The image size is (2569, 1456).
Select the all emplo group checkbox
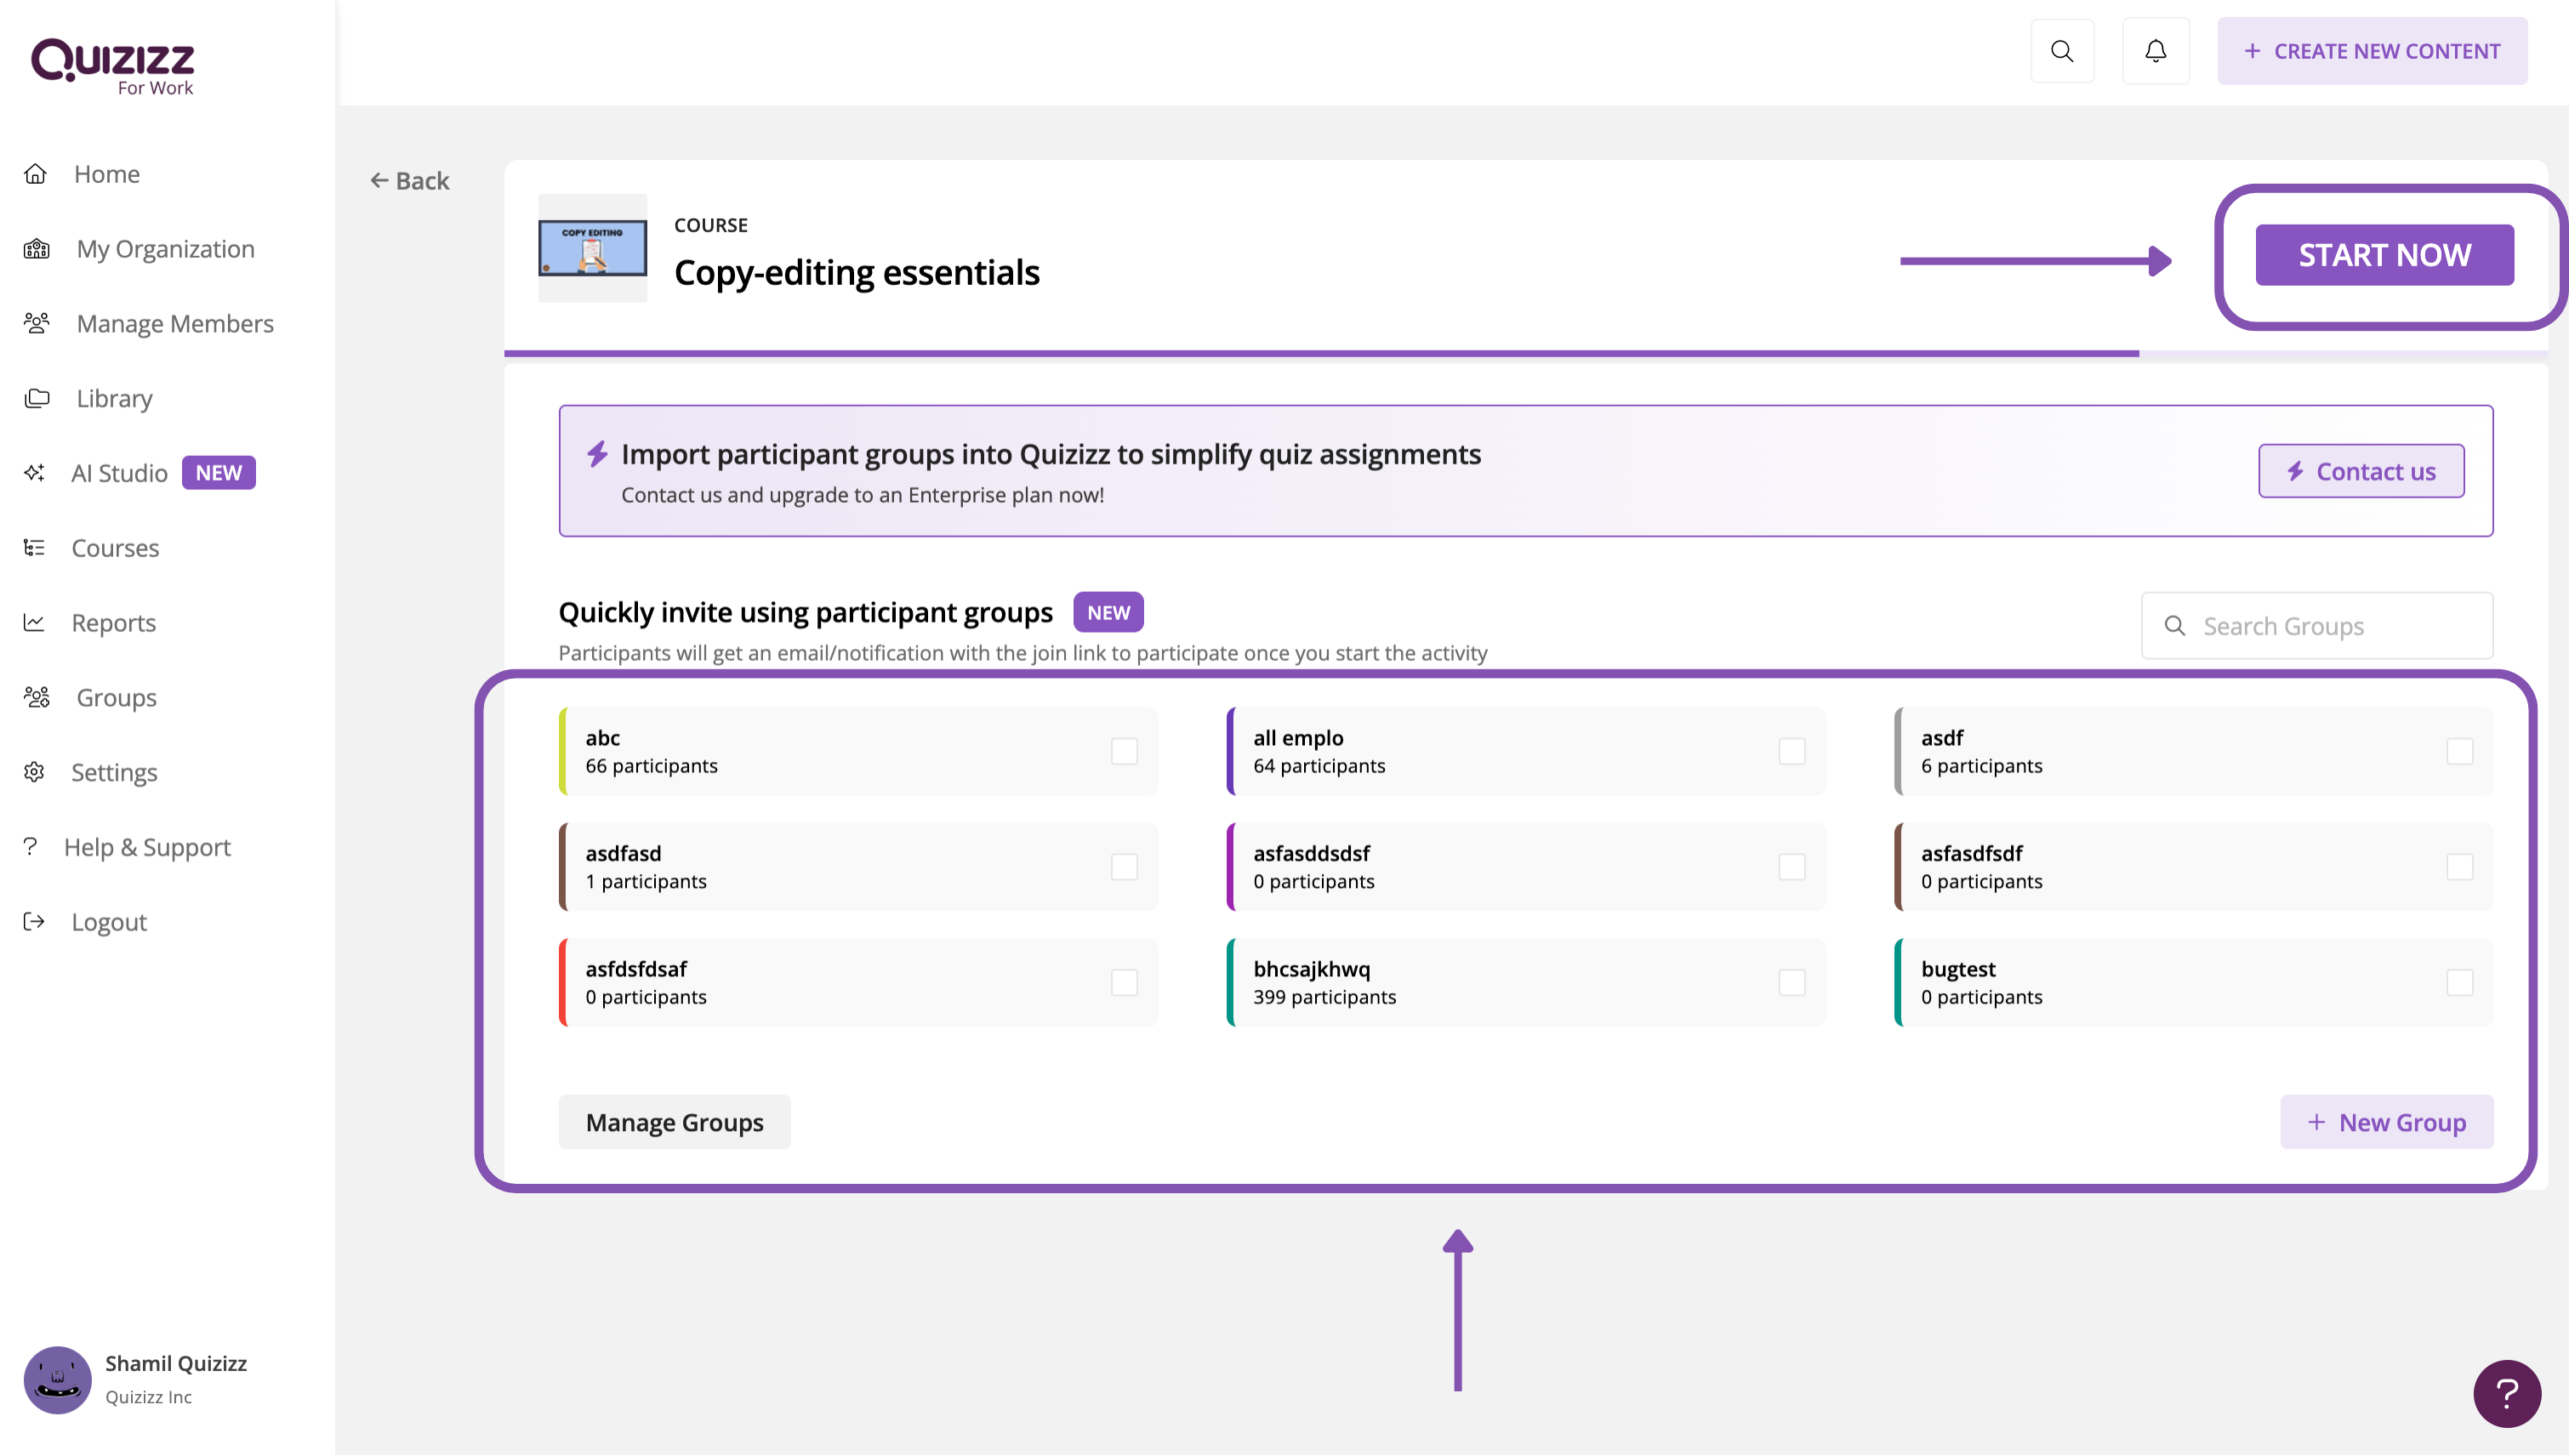(1791, 752)
